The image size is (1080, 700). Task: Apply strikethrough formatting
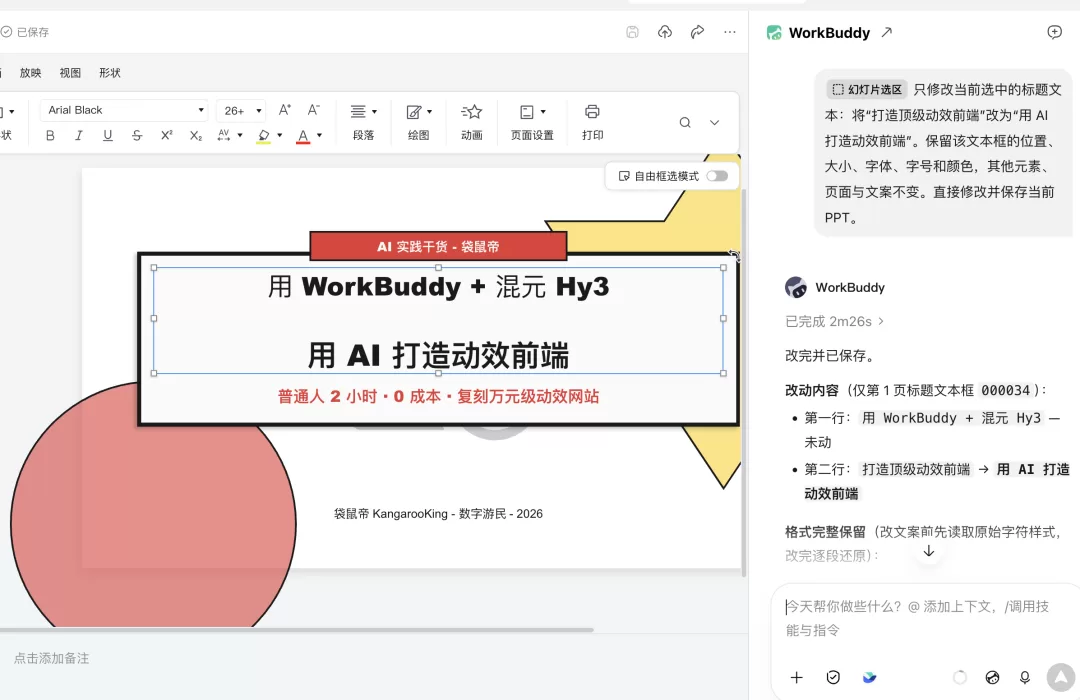click(x=136, y=136)
